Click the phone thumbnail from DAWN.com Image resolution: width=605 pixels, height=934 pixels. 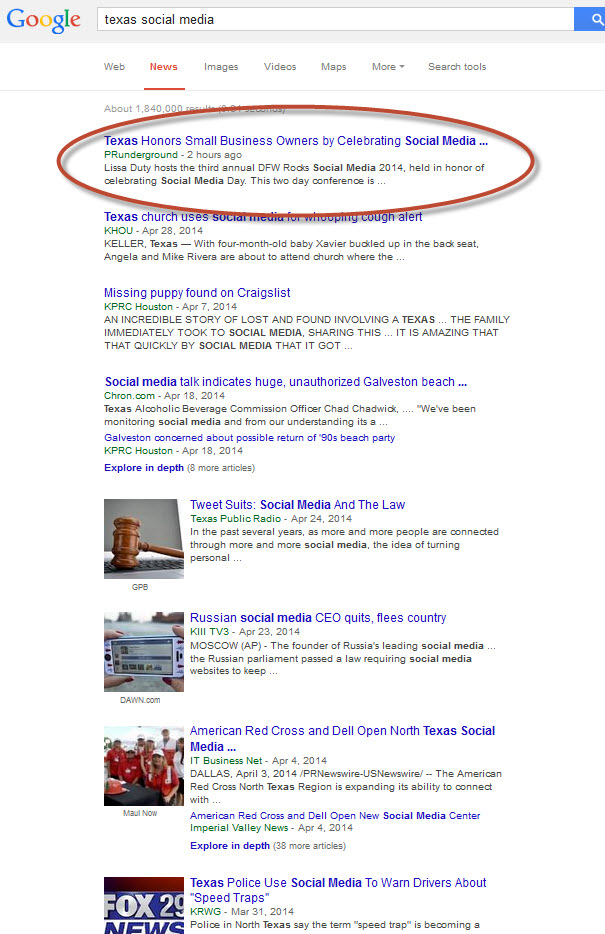point(144,652)
